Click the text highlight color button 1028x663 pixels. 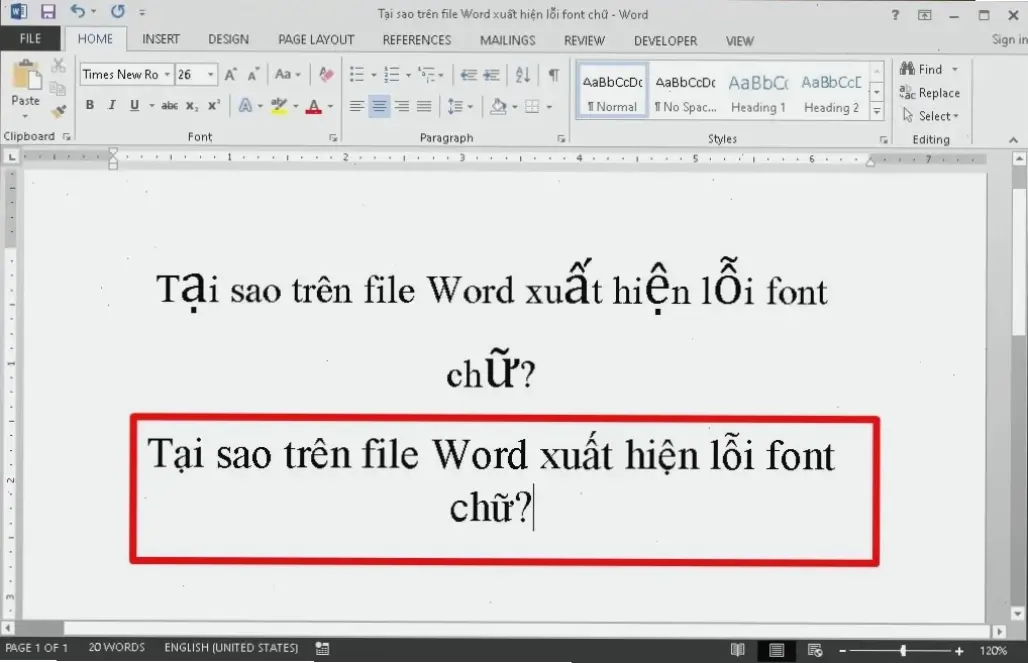point(279,106)
